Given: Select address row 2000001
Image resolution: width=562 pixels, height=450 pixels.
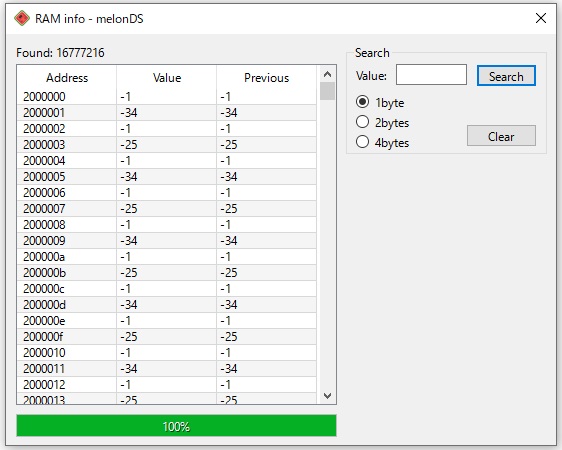Looking at the screenshot, I should [167, 113].
